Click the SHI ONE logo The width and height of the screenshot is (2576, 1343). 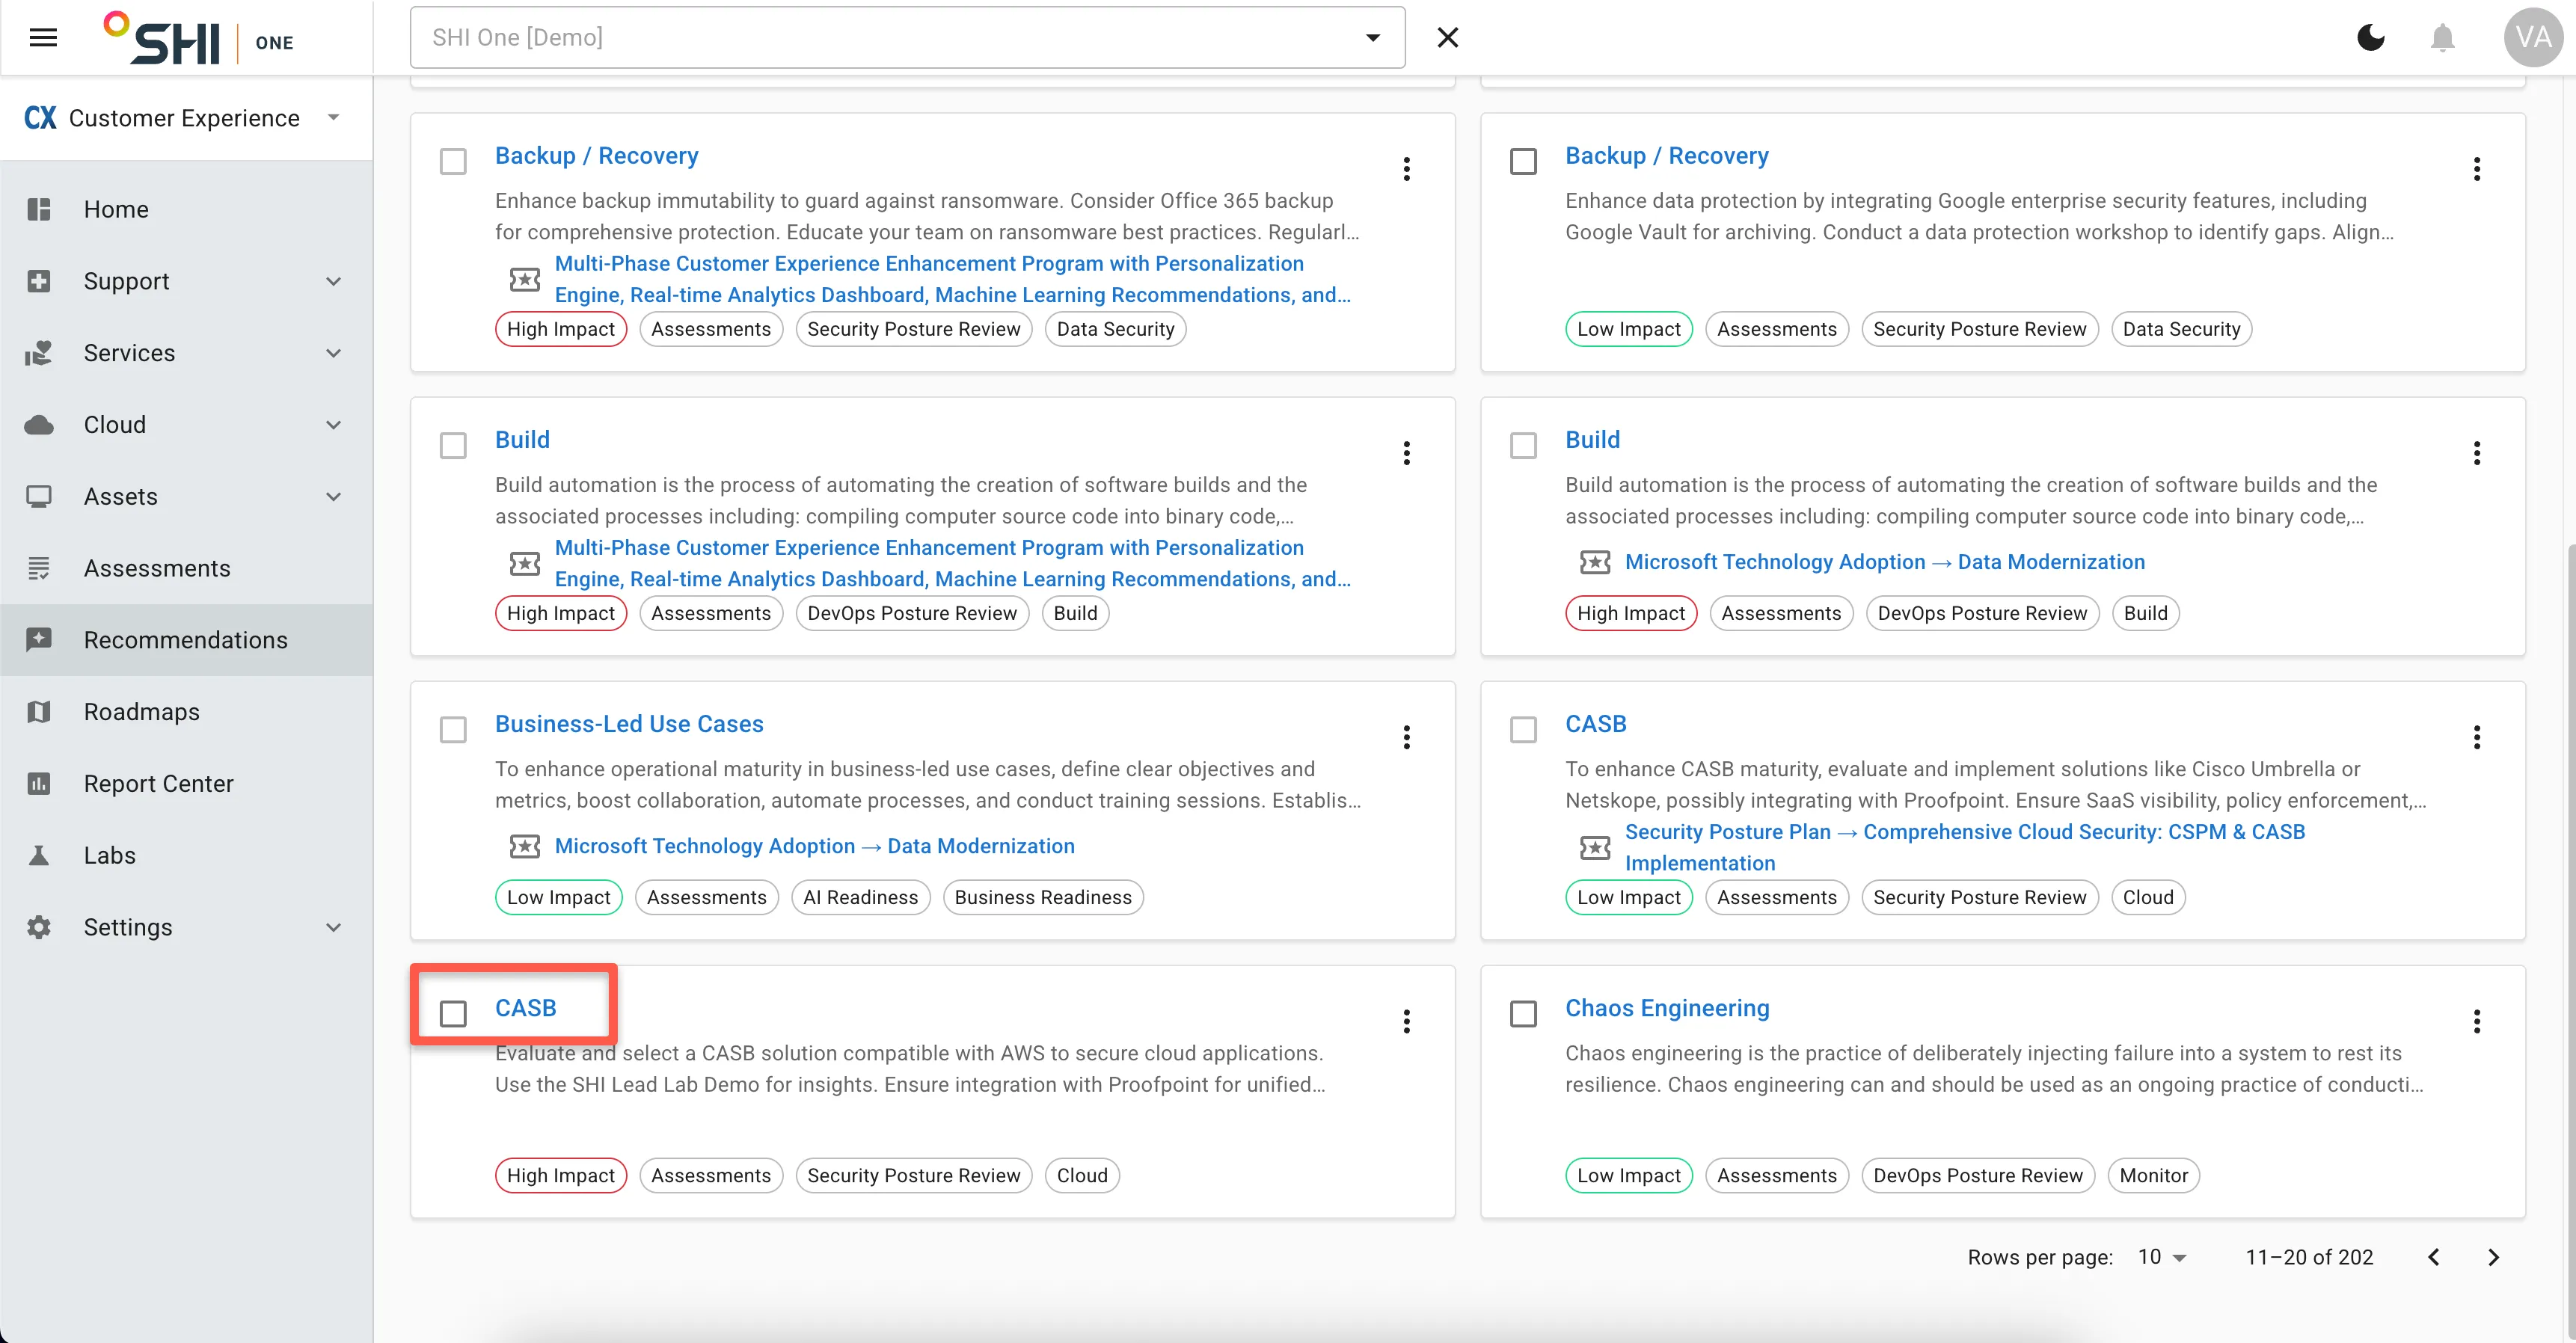199,38
